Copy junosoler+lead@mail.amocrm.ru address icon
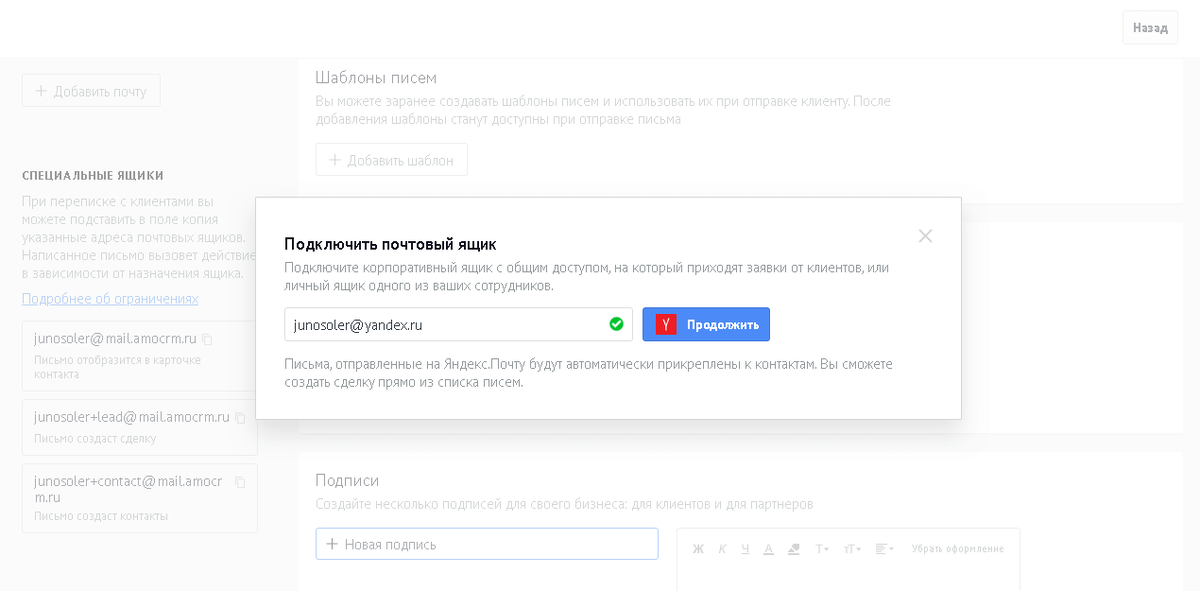Image resolution: width=1200 pixels, height=591 pixels. tap(240, 418)
